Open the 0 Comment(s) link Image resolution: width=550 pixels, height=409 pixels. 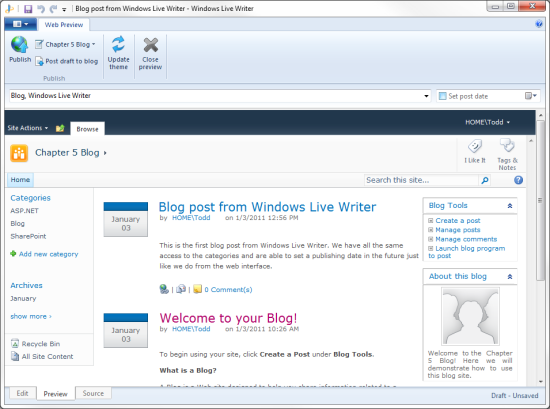228,289
